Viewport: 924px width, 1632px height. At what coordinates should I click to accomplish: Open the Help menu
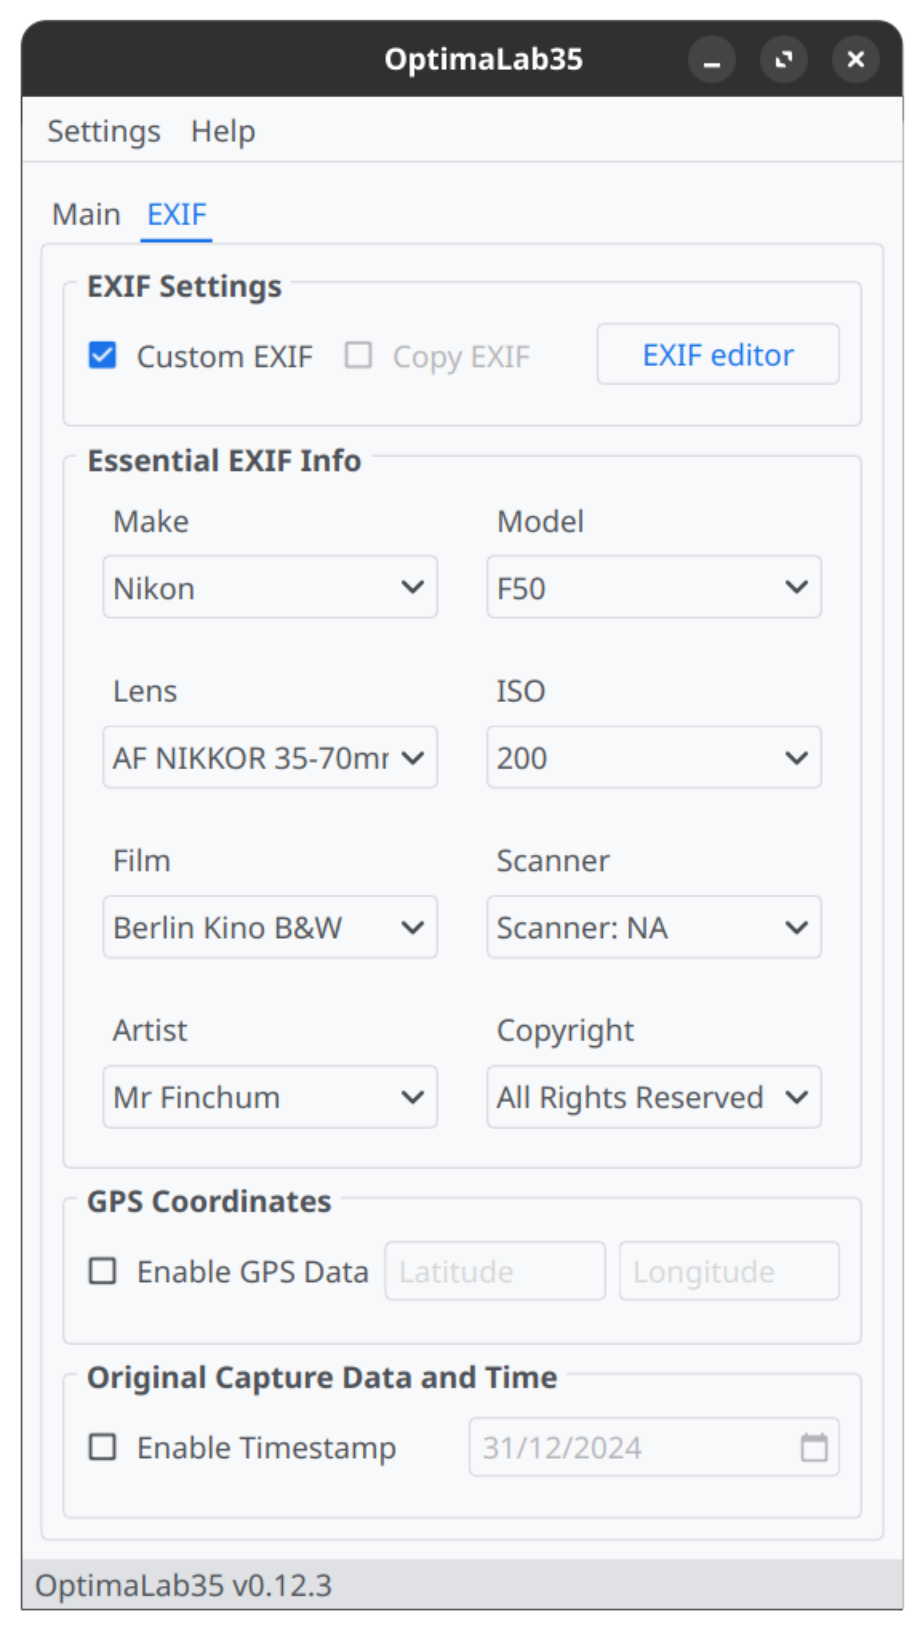pyautogui.click(x=223, y=131)
